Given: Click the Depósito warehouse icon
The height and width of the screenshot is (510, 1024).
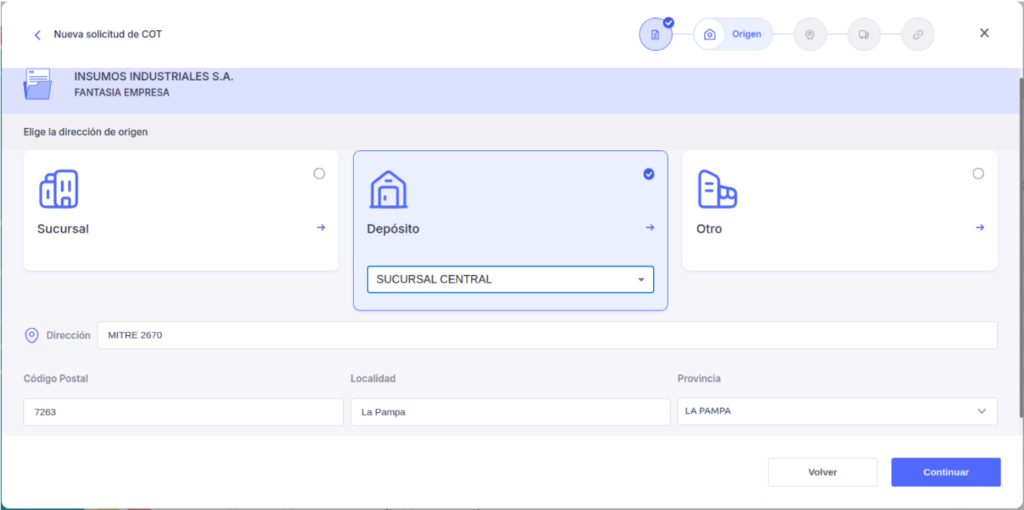Looking at the screenshot, I should point(389,189).
